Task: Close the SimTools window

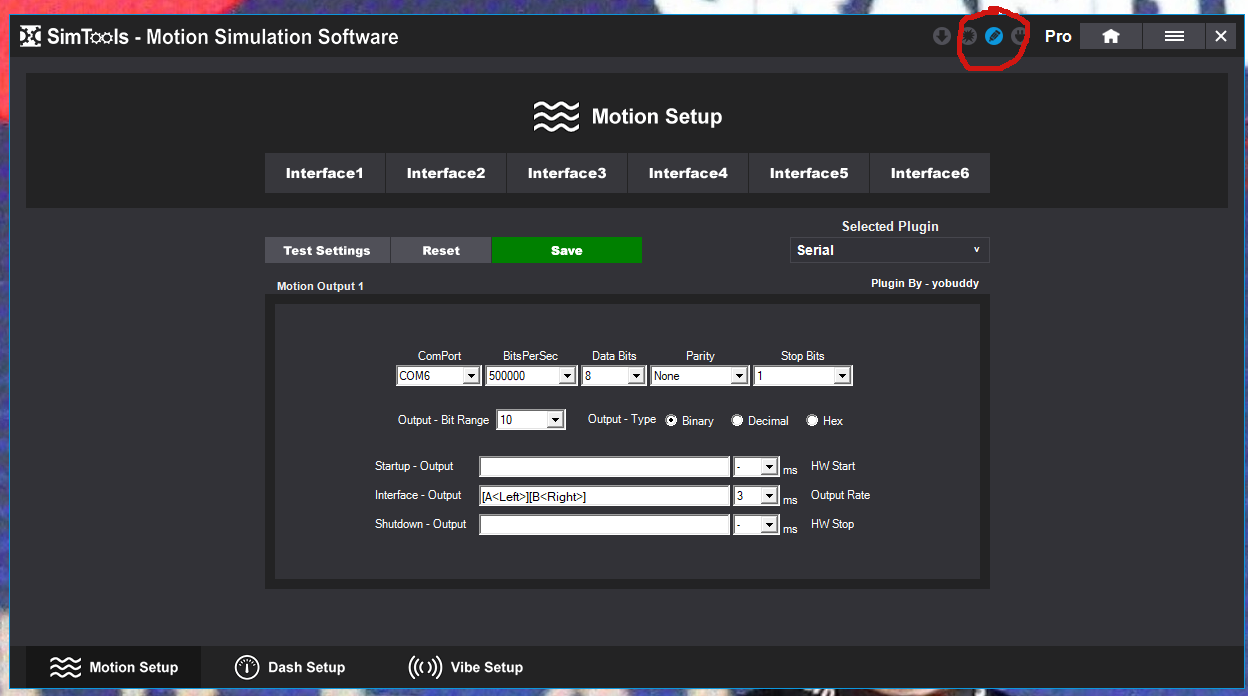Action: click(x=1221, y=36)
